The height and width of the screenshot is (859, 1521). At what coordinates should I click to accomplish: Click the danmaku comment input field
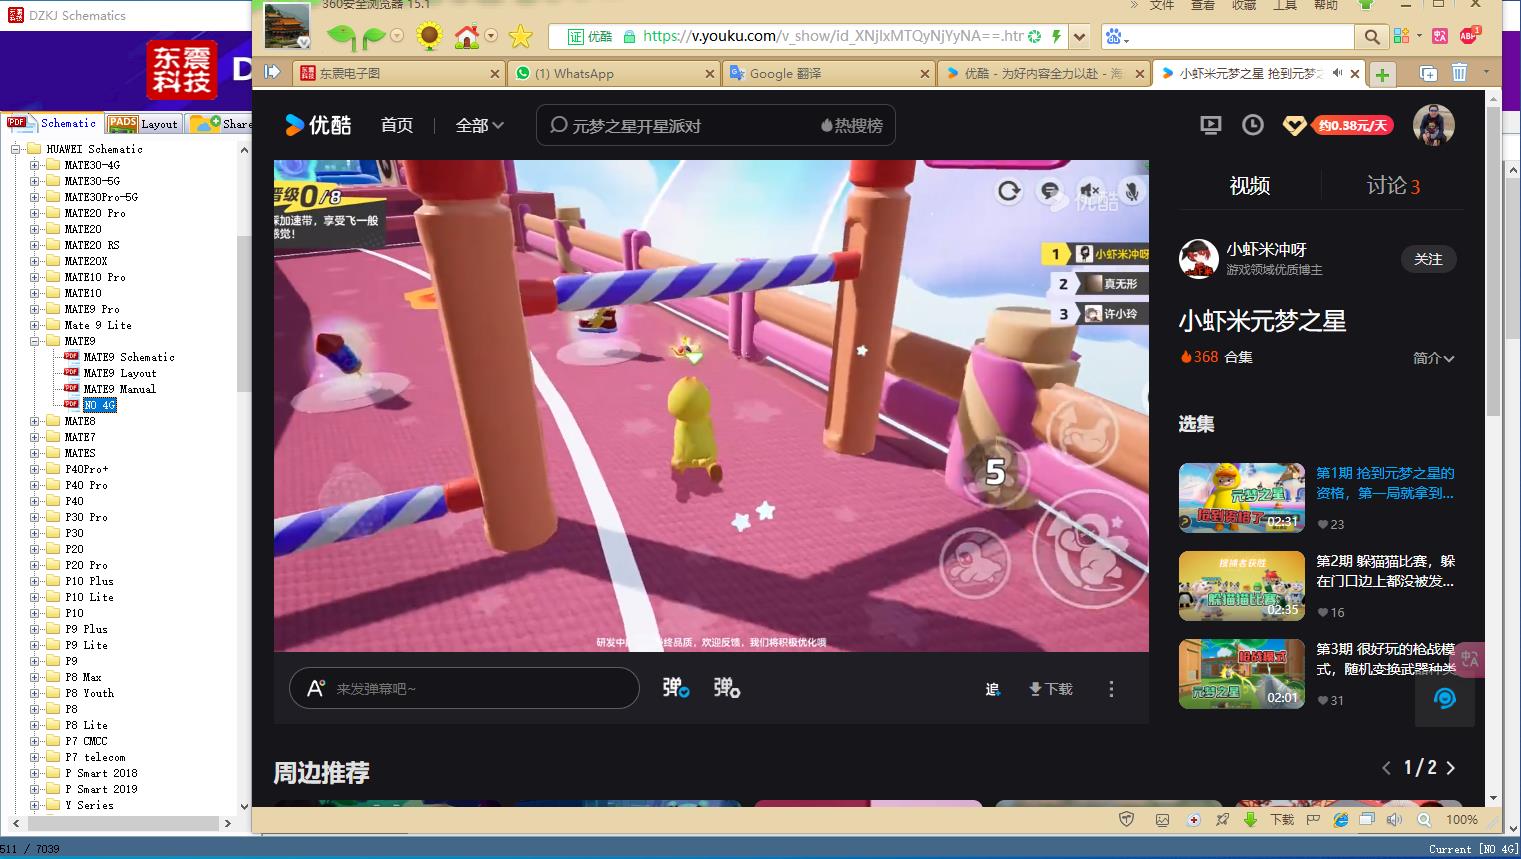click(x=464, y=688)
